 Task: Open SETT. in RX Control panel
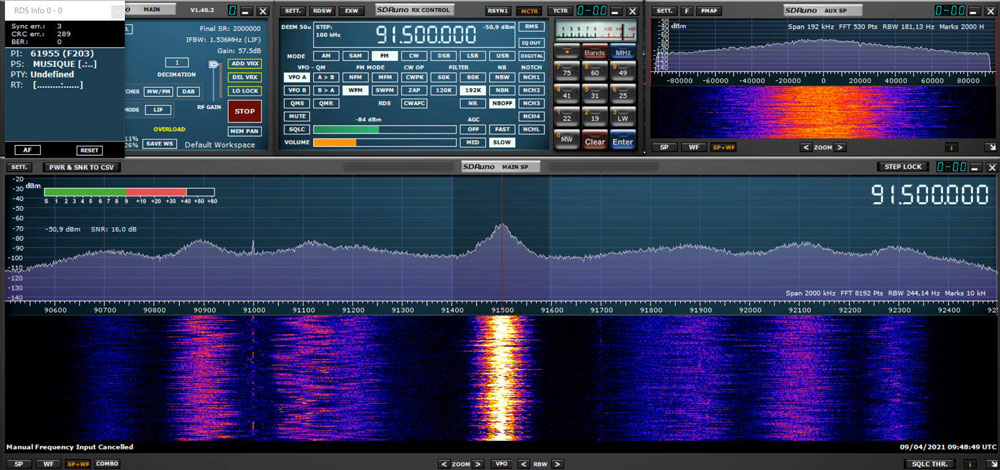point(293,11)
